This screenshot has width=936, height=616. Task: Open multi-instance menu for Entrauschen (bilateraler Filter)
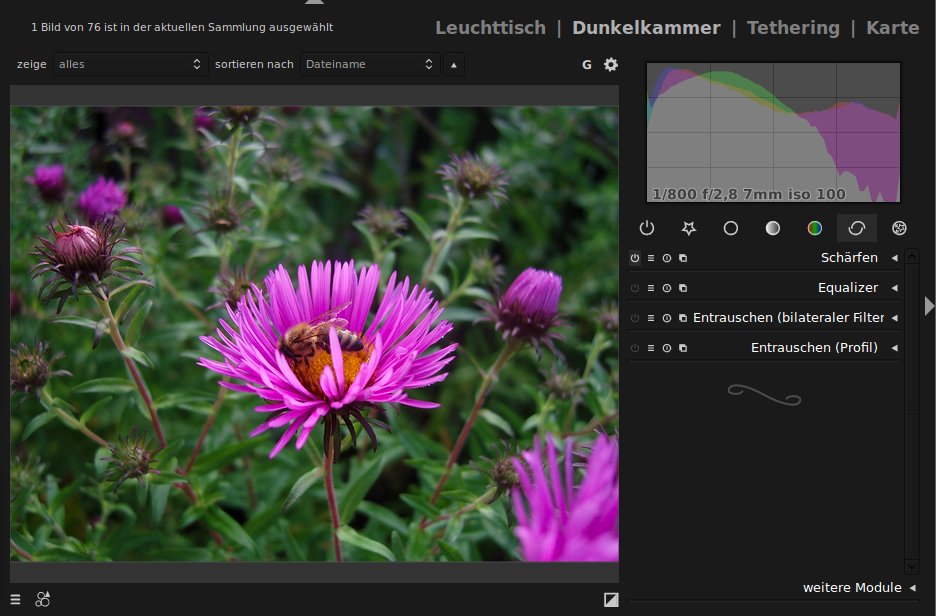(683, 318)
